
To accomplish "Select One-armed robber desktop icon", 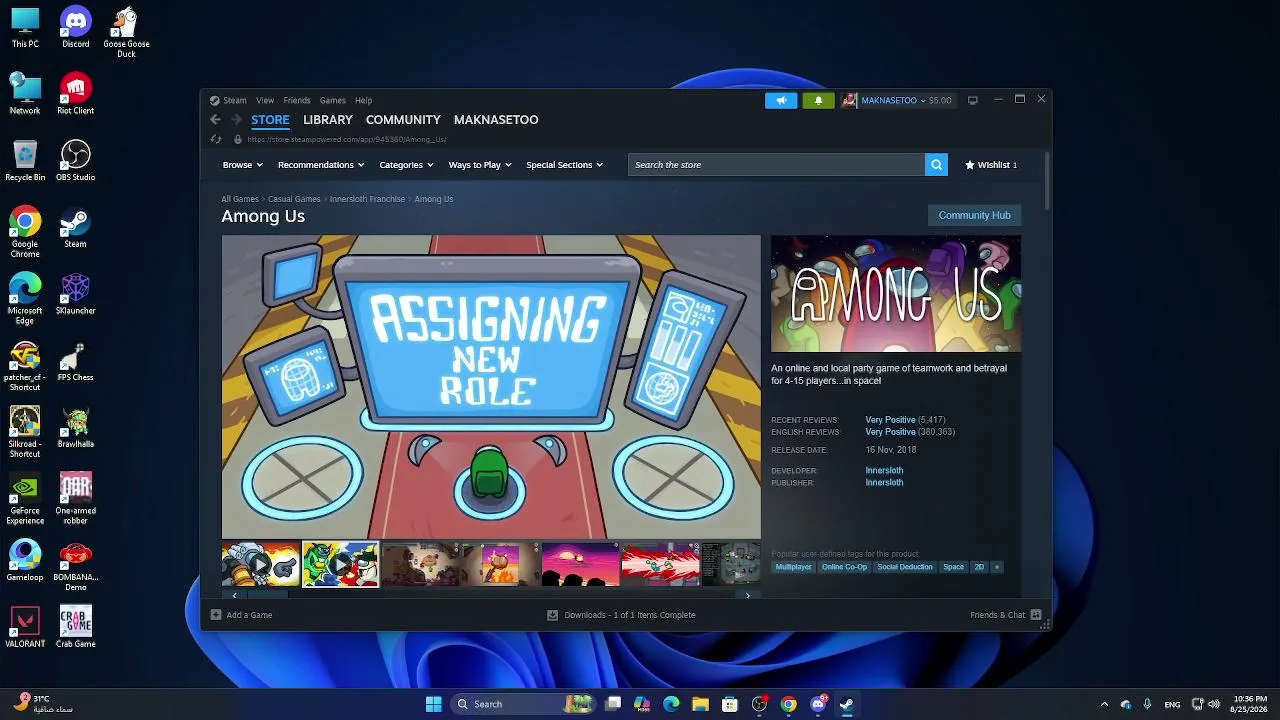I will coord(75,500).
